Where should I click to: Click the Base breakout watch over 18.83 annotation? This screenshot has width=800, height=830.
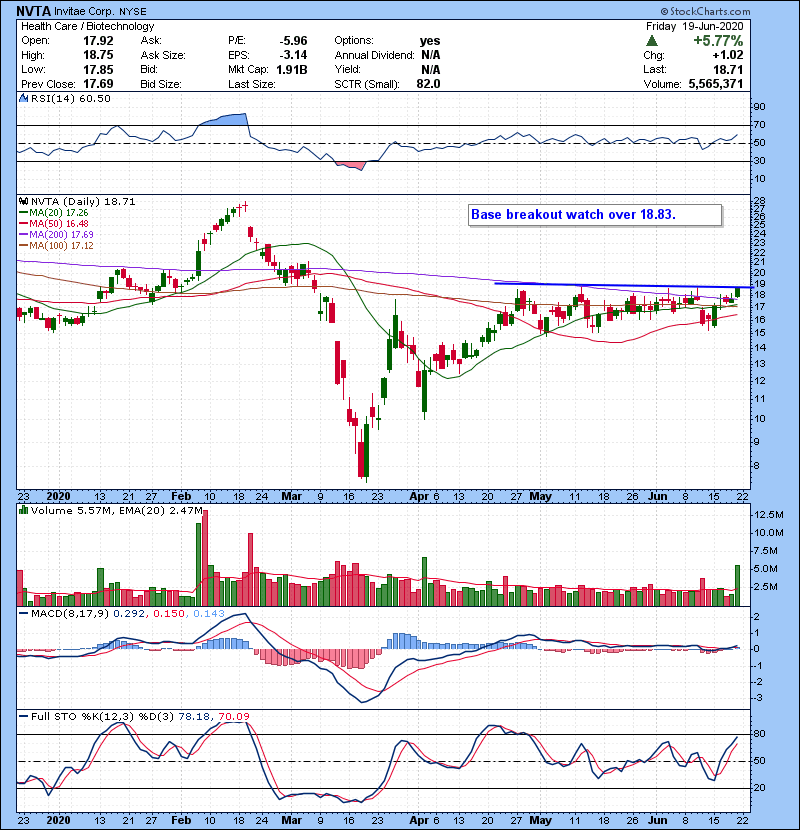click(x=595, y=215)
